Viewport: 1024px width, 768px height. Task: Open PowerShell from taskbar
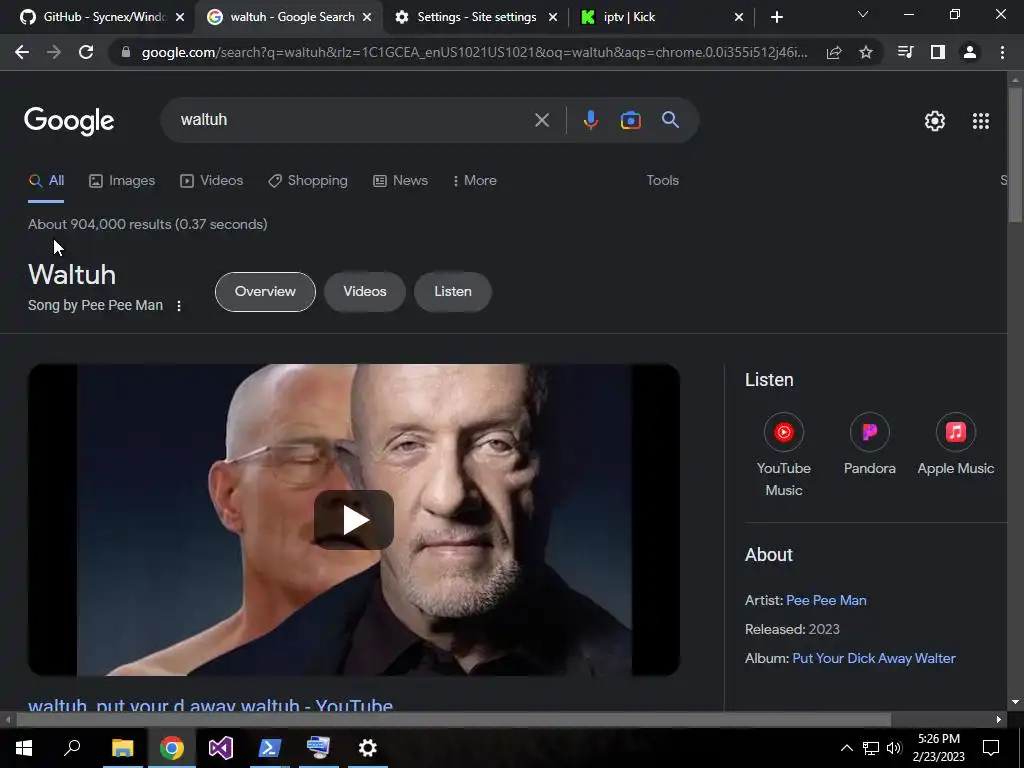pos(270,748)
